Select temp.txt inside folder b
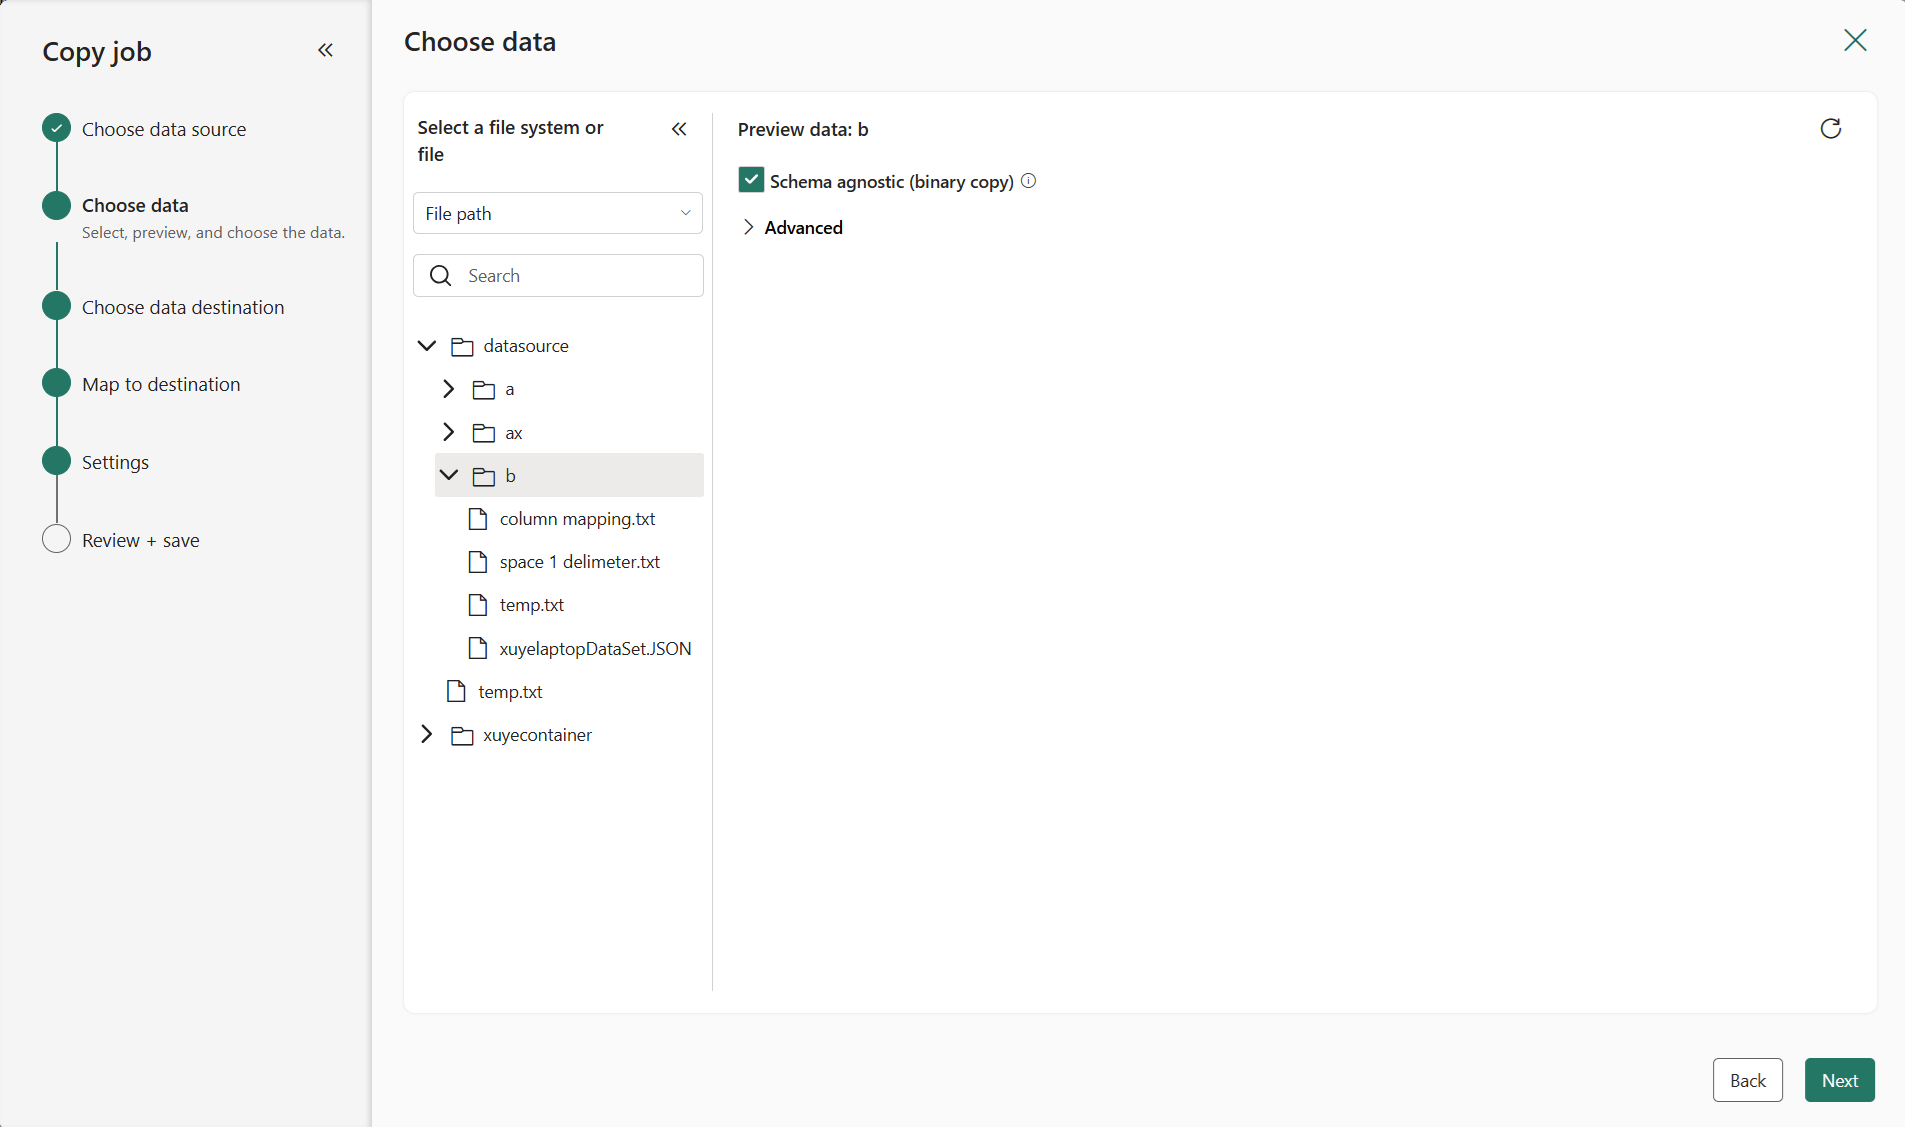Image resolution: width=1905 pixels, height=1127 pixels. click(x=532, y=605)
